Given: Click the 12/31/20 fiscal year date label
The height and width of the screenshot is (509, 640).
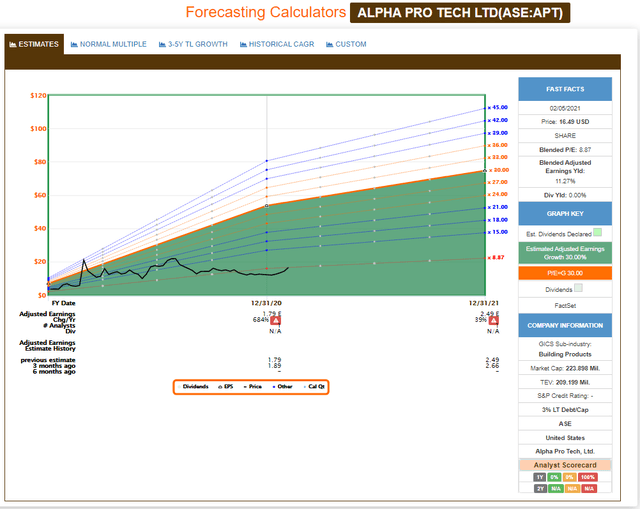Looking at the screenshot, I should (266, 303).
